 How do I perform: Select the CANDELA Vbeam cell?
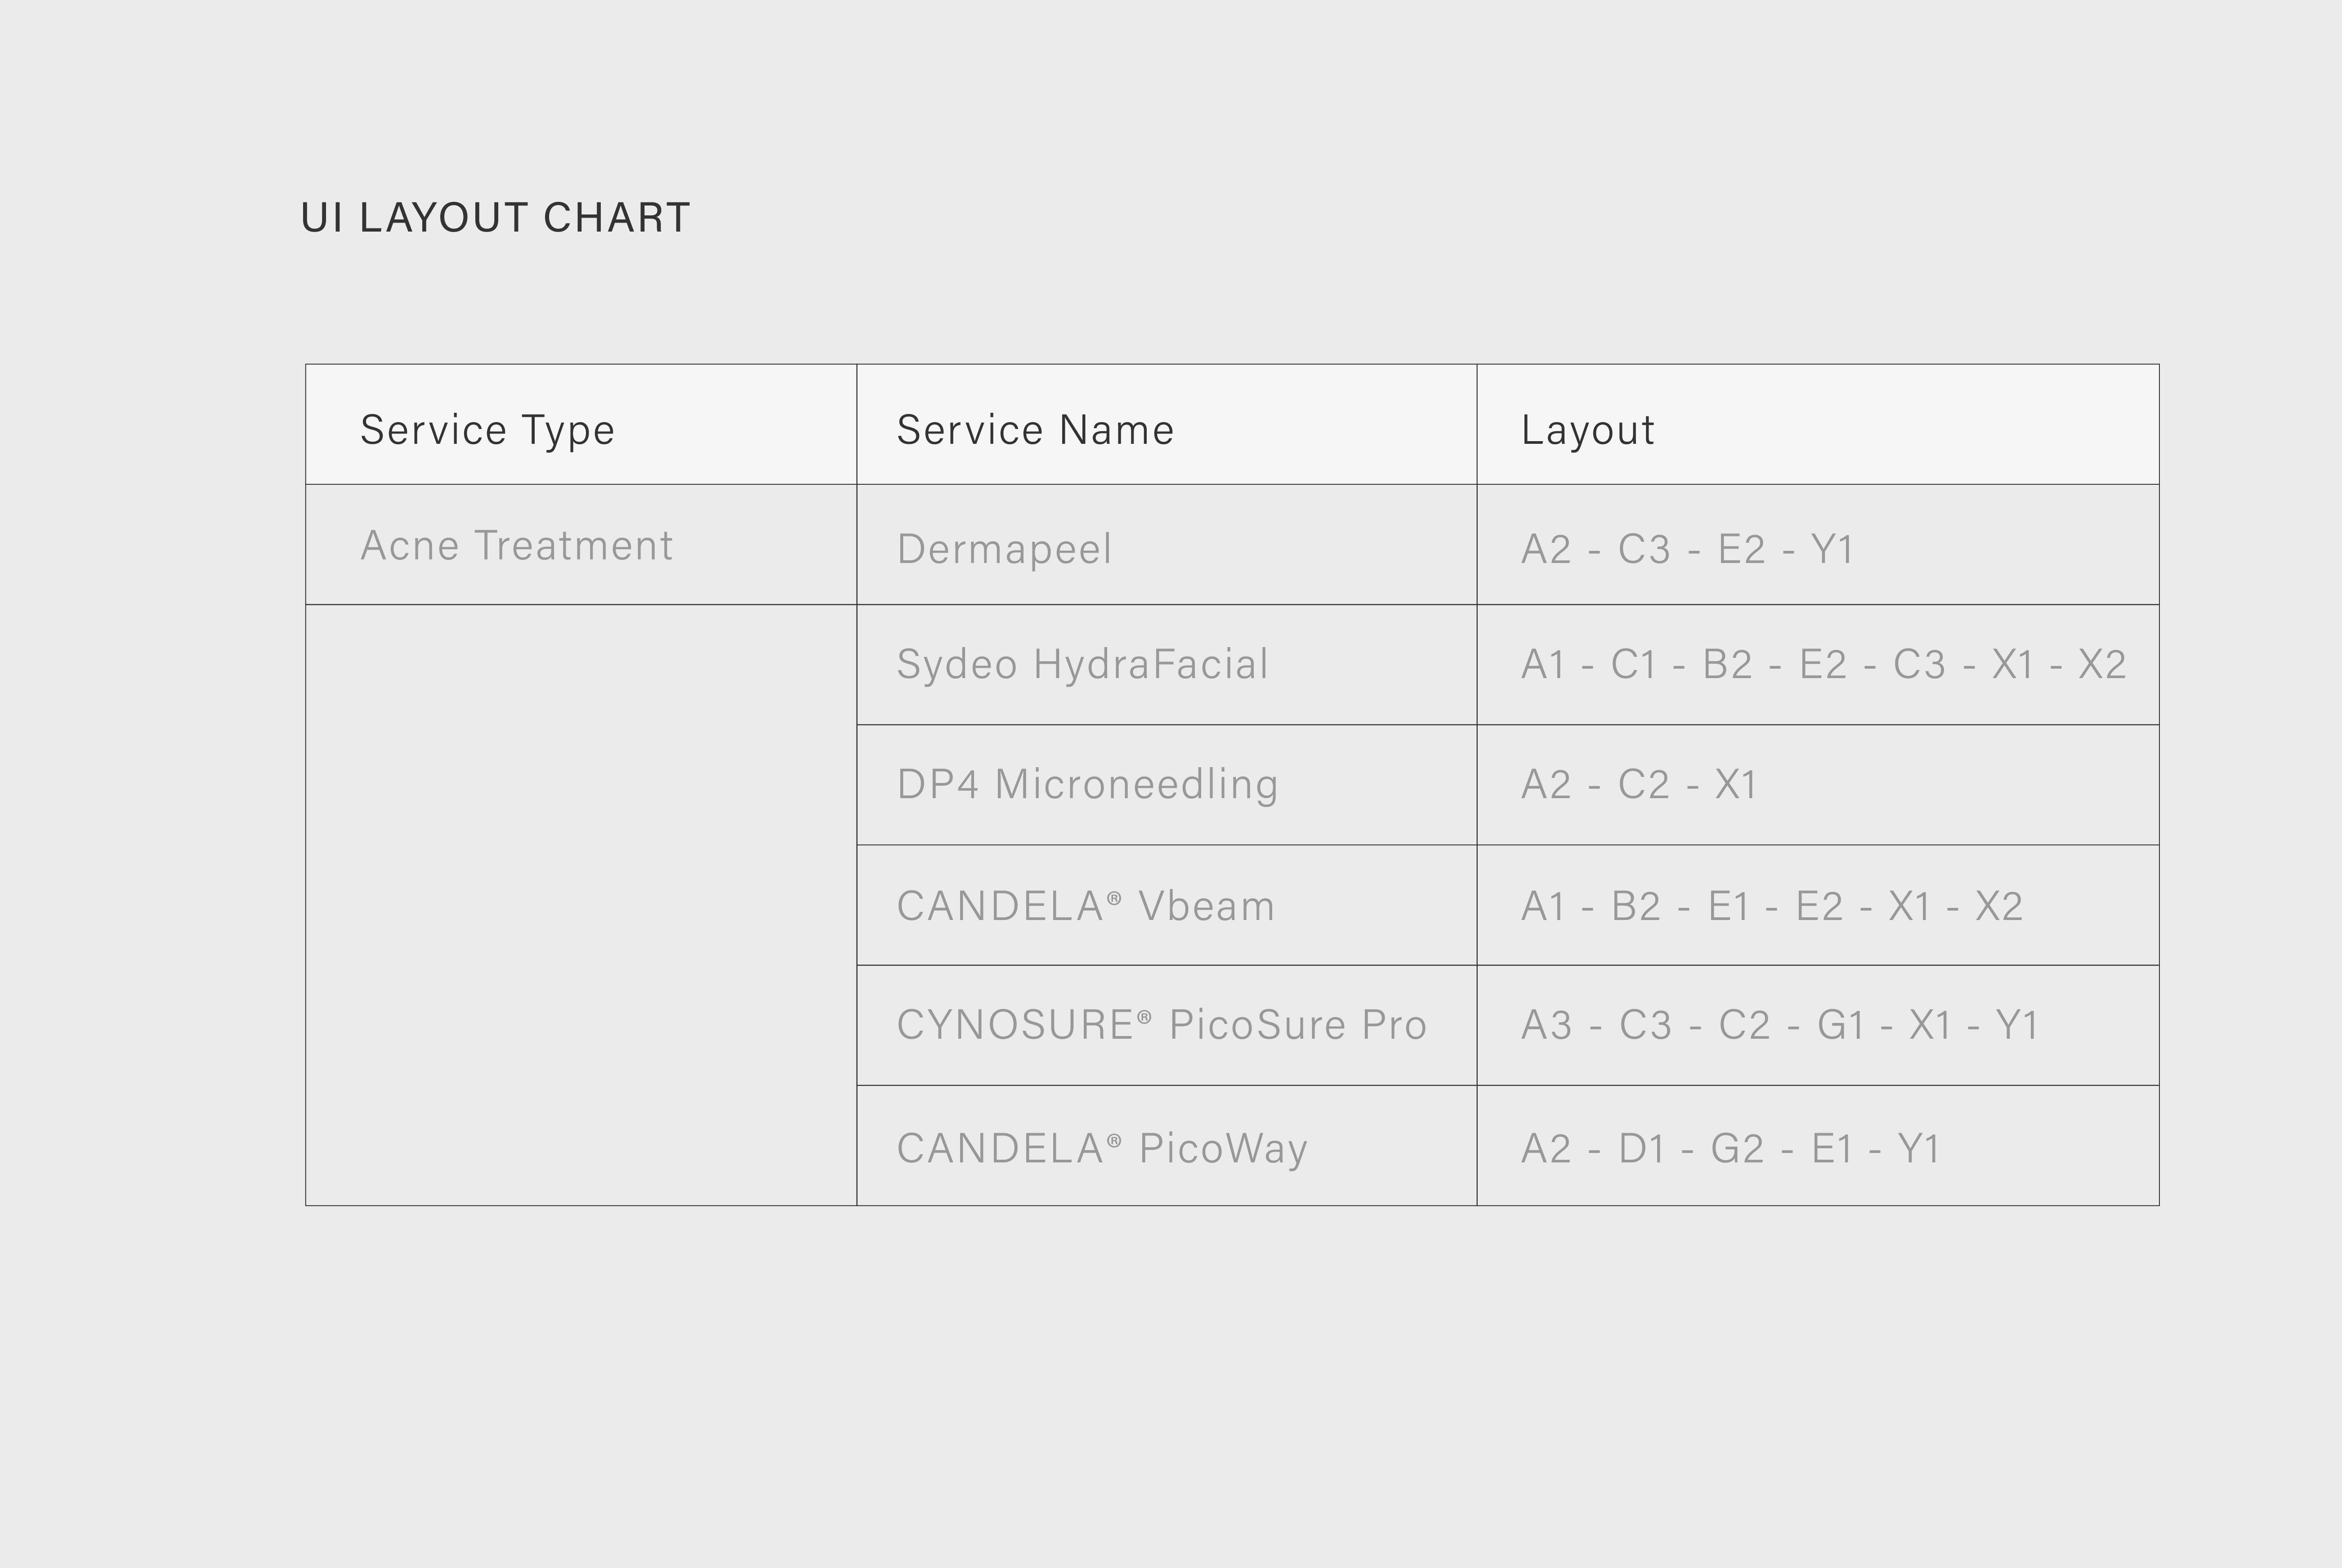tap(1085, 907)
